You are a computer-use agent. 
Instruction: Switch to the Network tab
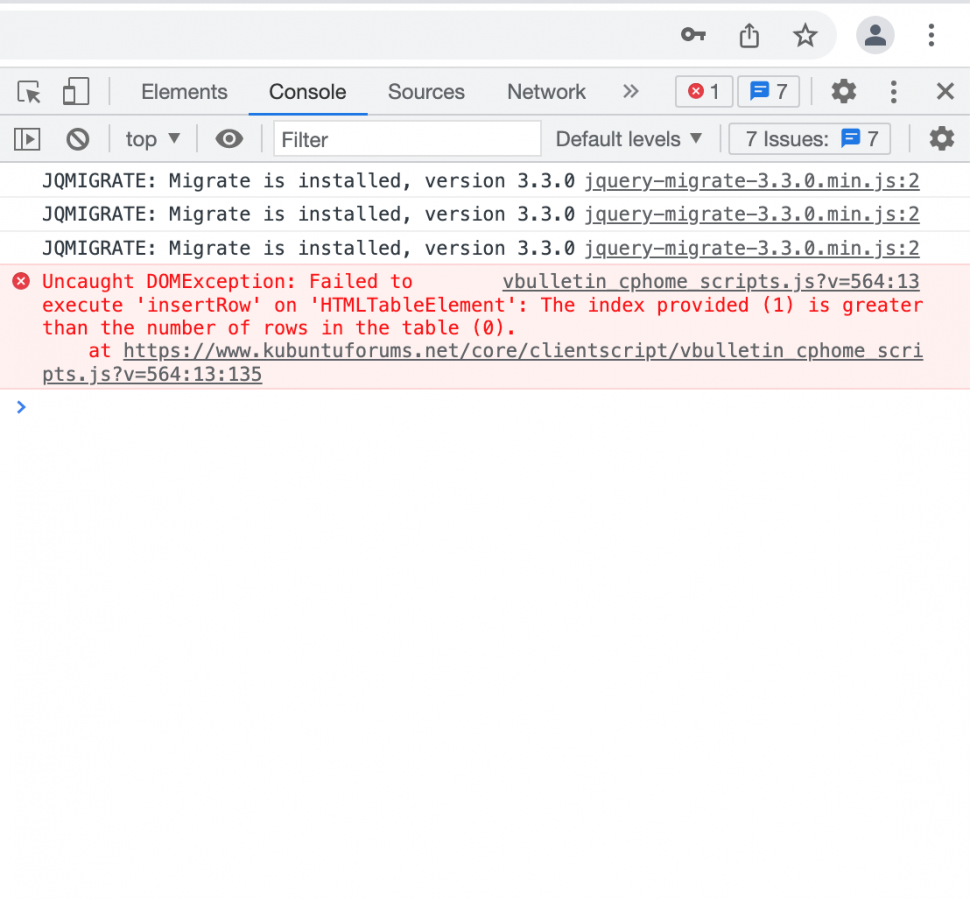[546, 92]
